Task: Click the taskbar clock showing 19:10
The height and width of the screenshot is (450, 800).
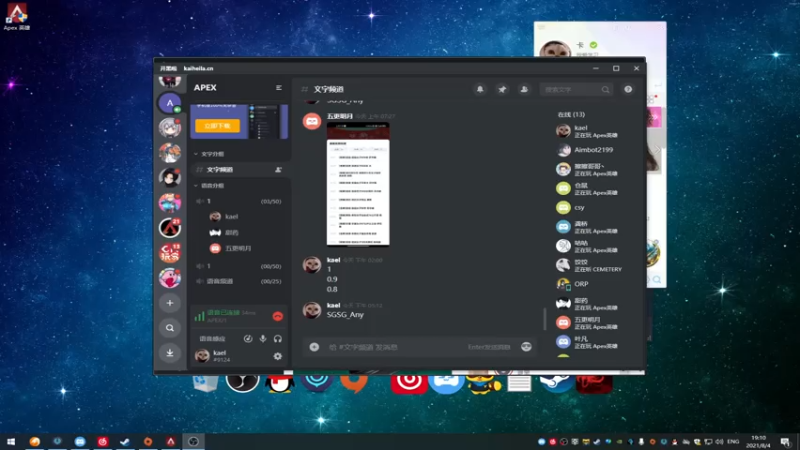Action: pos(759,442)
